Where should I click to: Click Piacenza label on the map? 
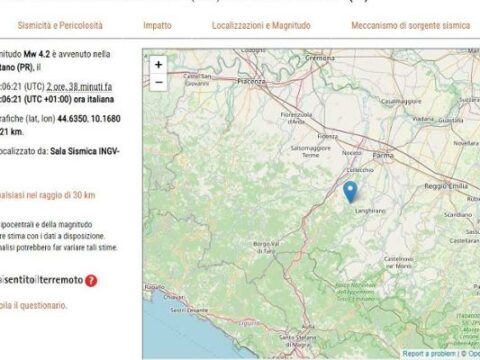point(251,81)
